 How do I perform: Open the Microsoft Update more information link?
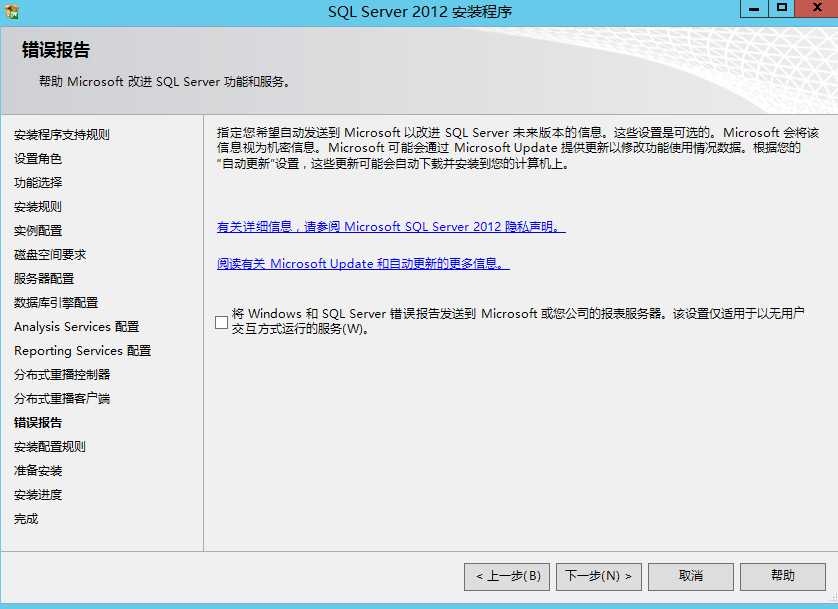(363, 264)
